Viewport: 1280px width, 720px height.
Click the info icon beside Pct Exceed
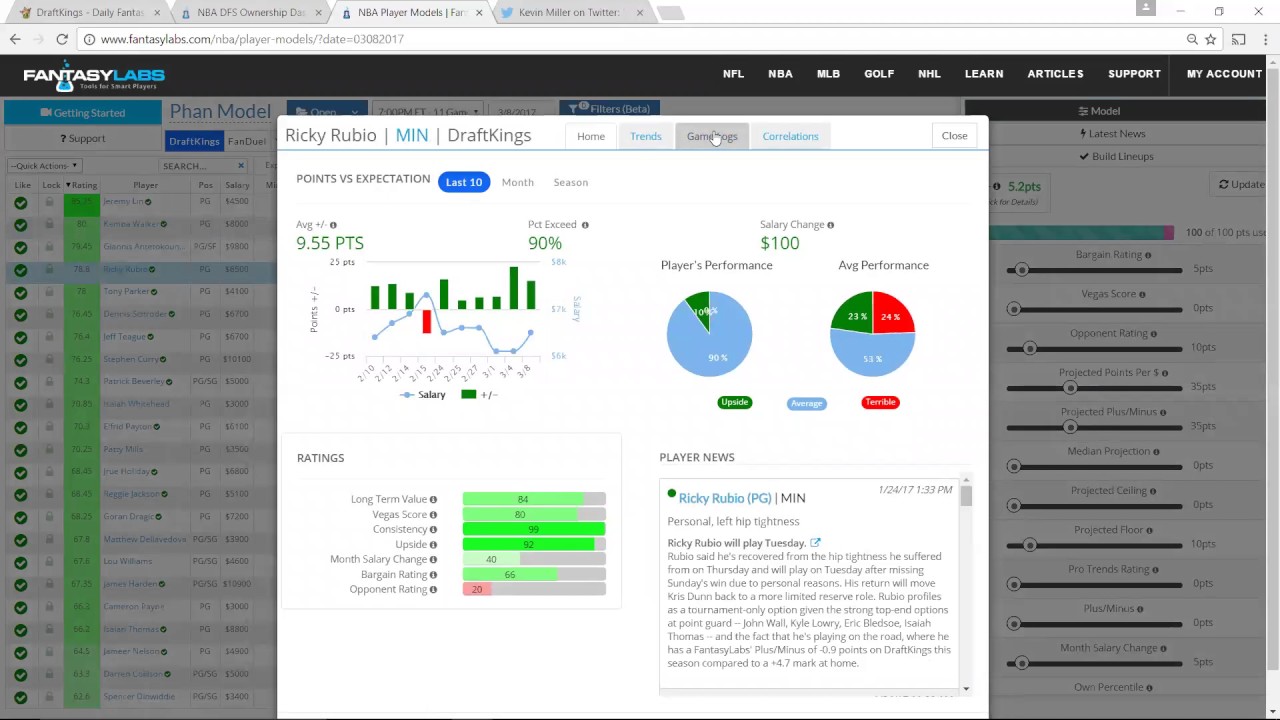pyautogui.click(x=585, y=225)
